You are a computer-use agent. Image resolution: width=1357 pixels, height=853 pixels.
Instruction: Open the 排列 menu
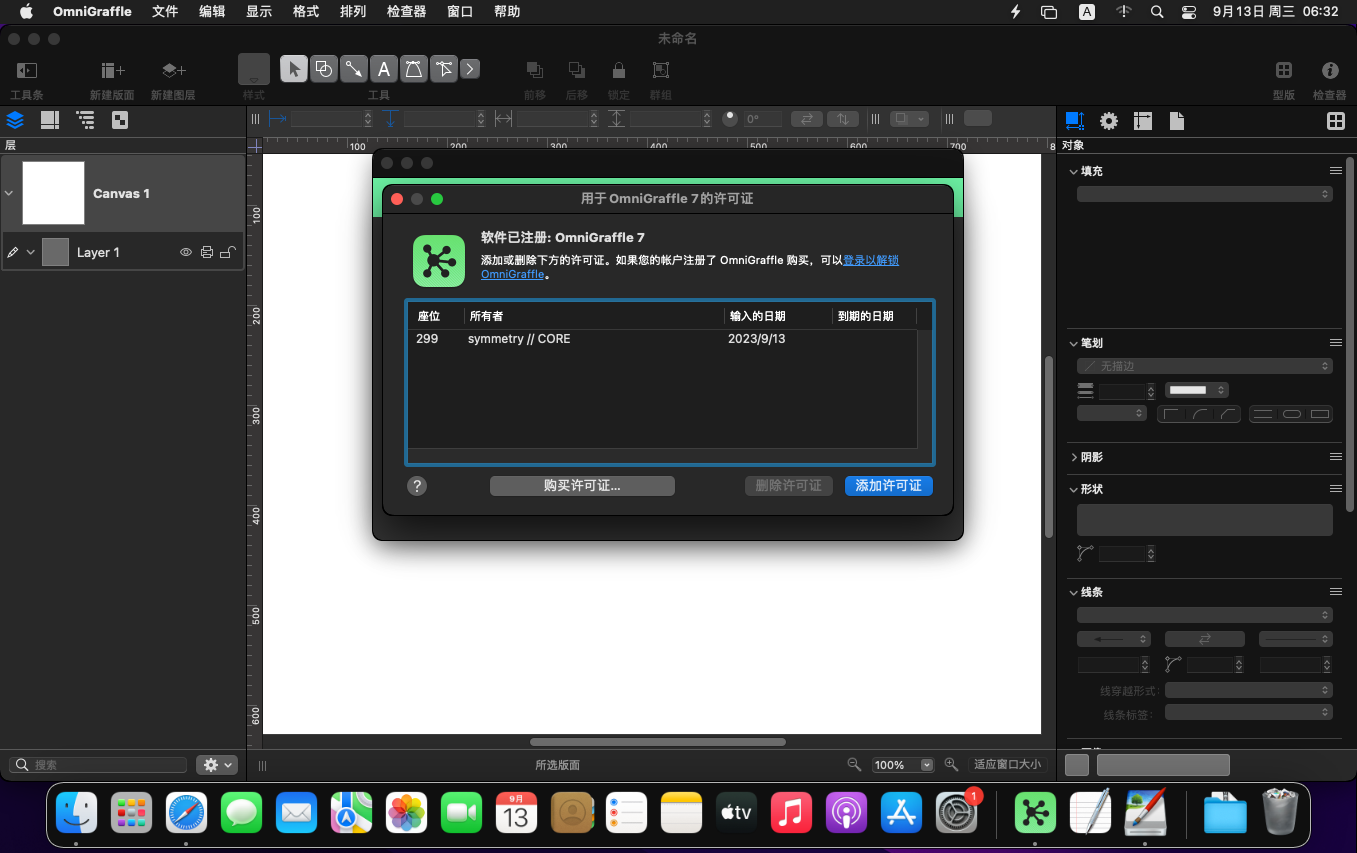click(353, 12)
